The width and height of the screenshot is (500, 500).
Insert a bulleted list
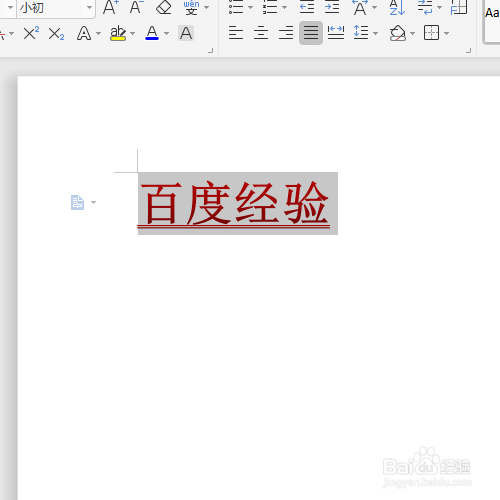[x=236, y=7]
